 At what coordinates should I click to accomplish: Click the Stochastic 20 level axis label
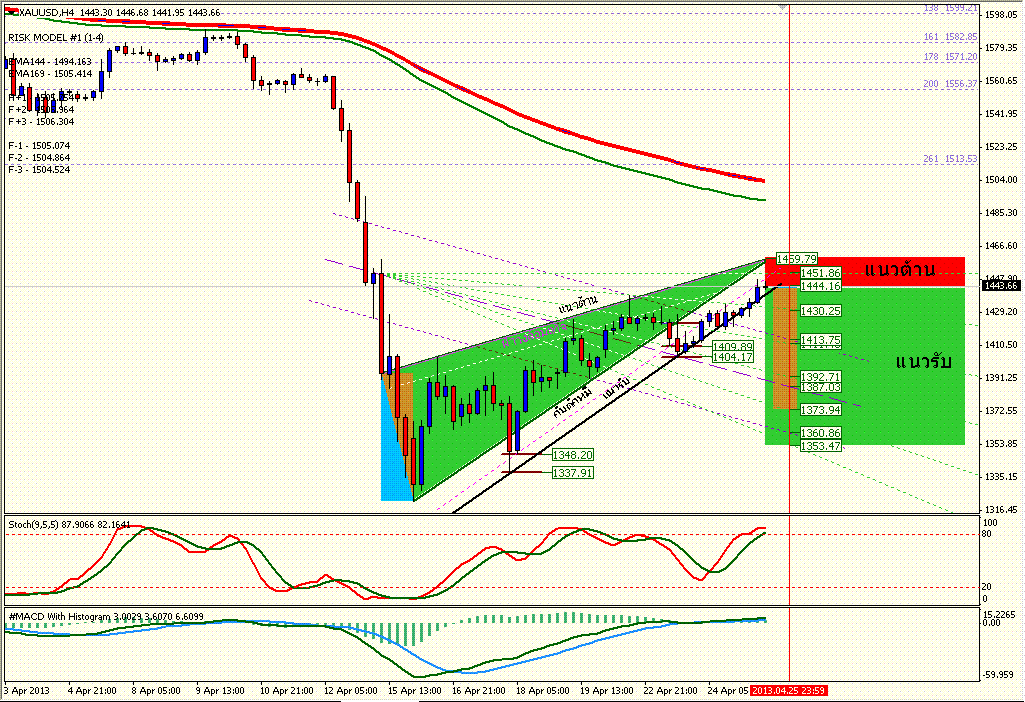[x=987, y=586]
